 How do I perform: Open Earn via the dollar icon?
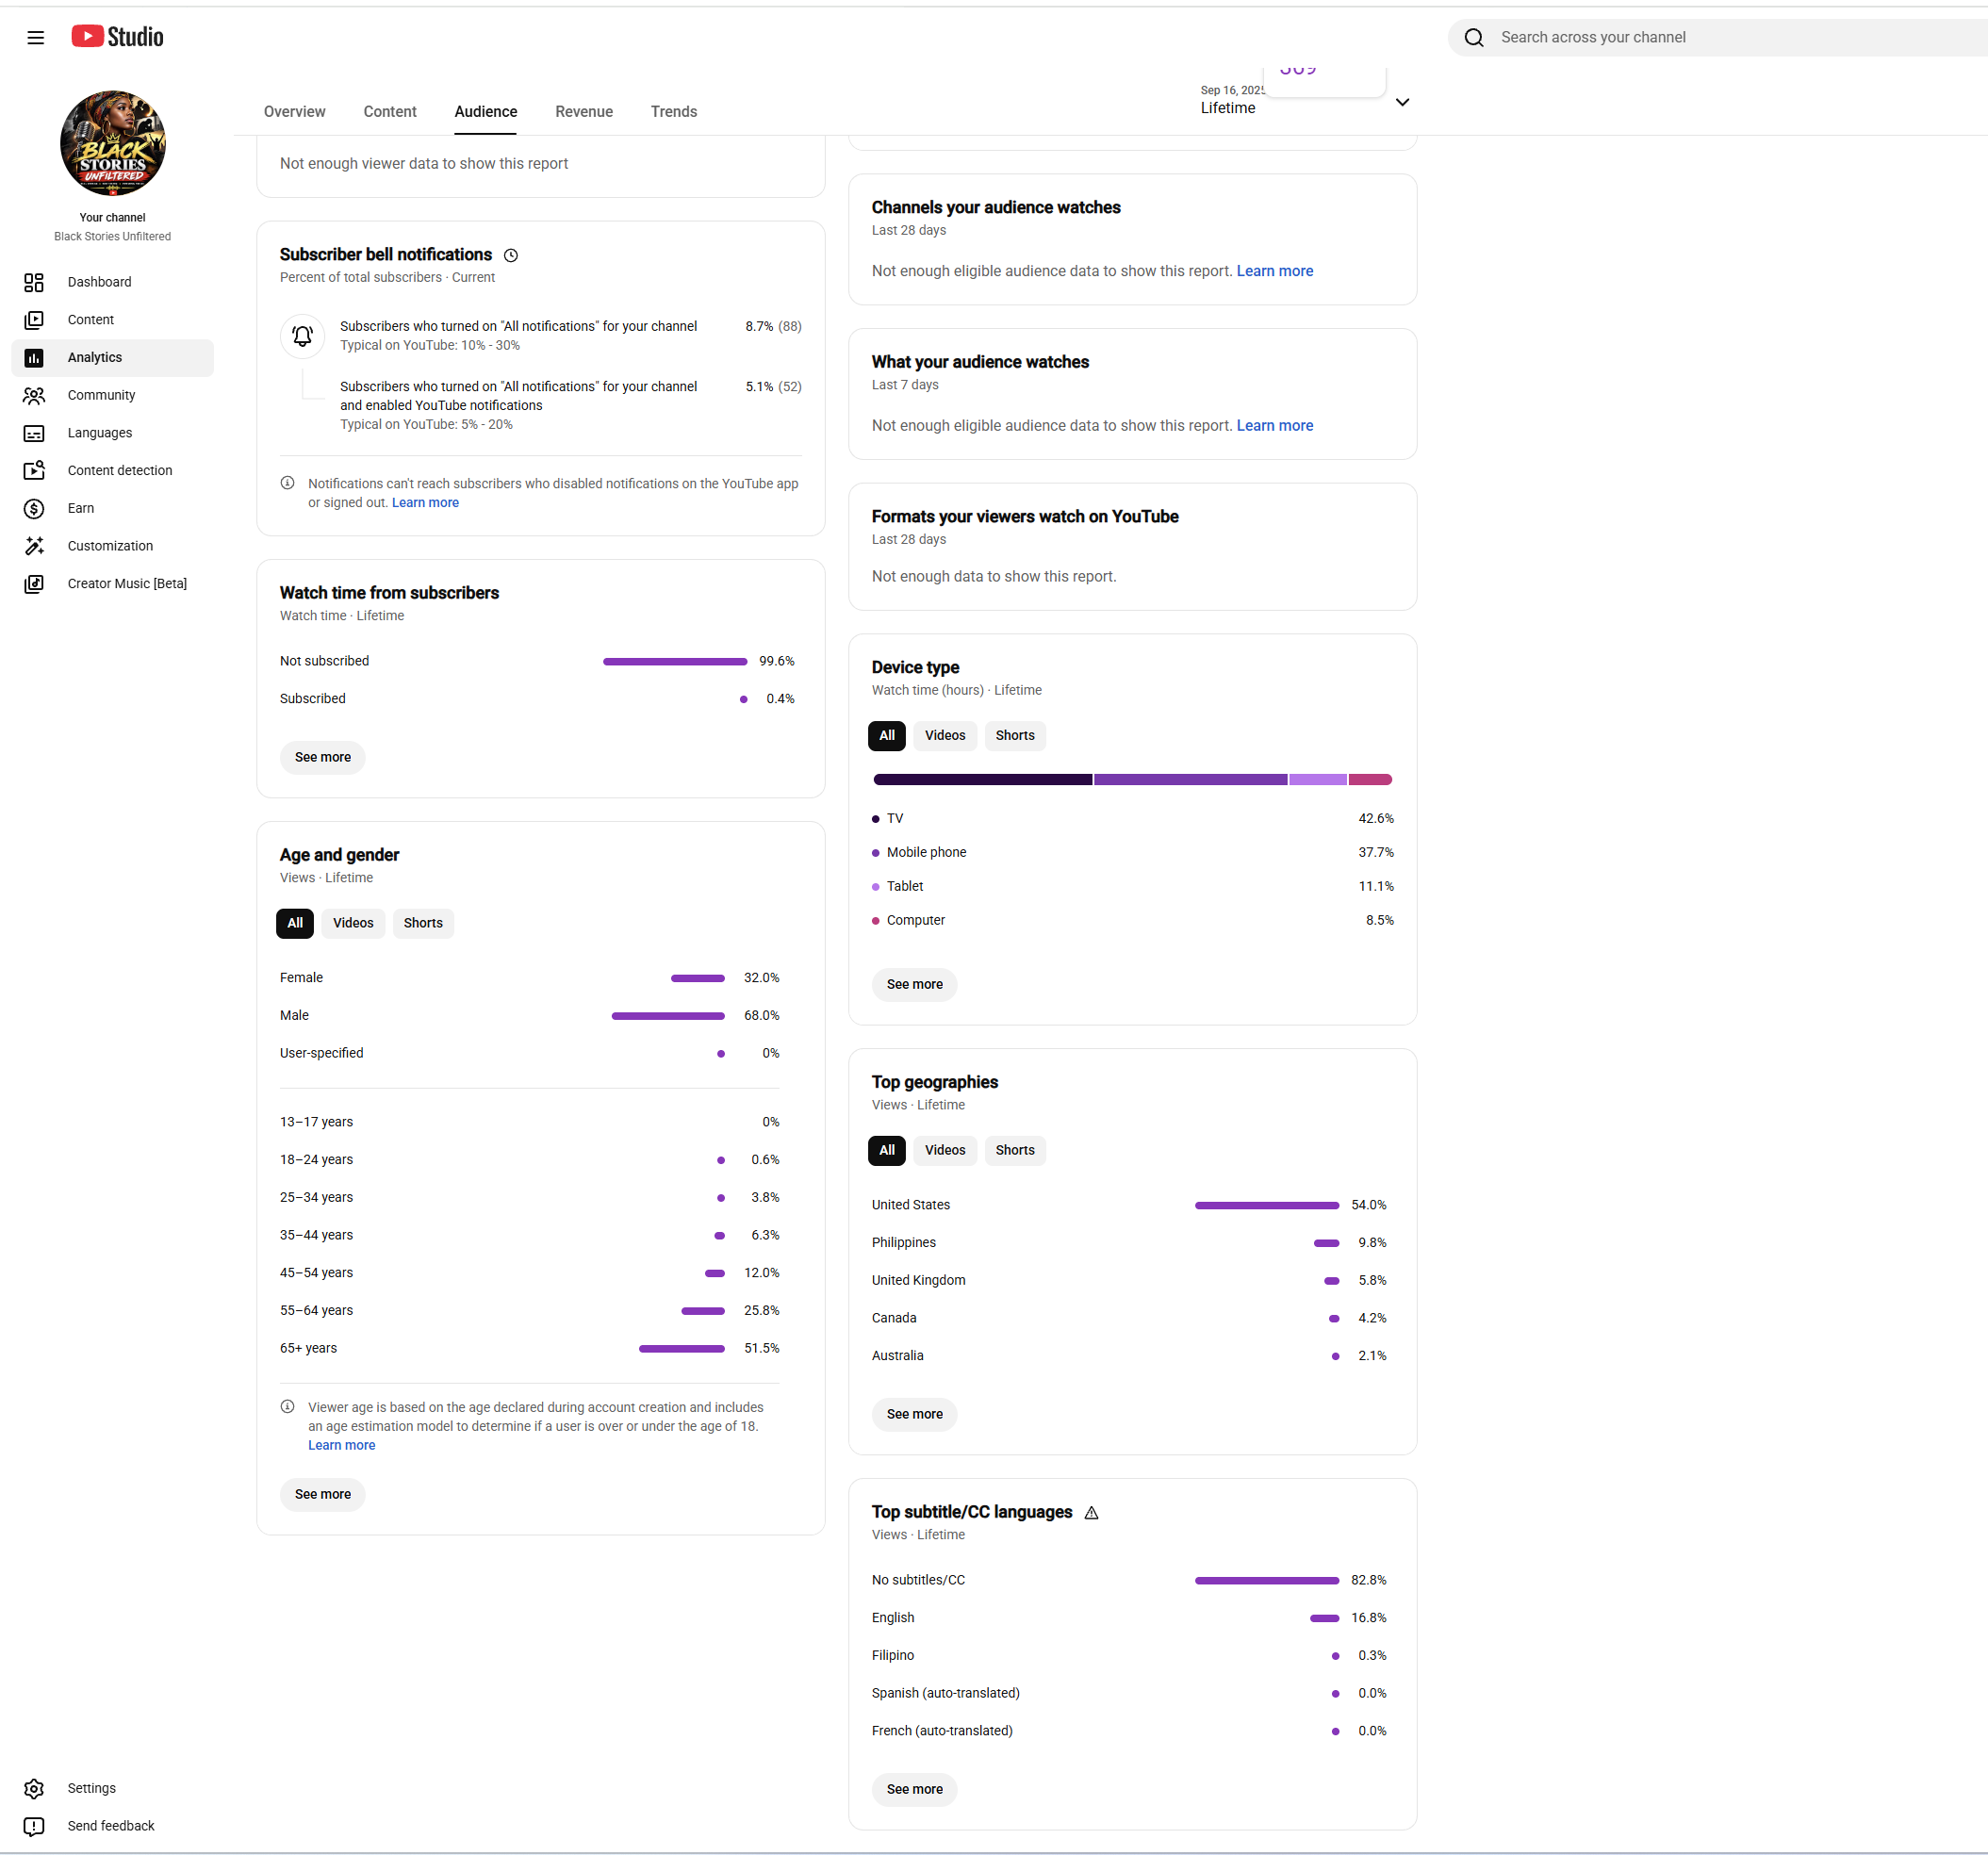click(x=34, y=508)
